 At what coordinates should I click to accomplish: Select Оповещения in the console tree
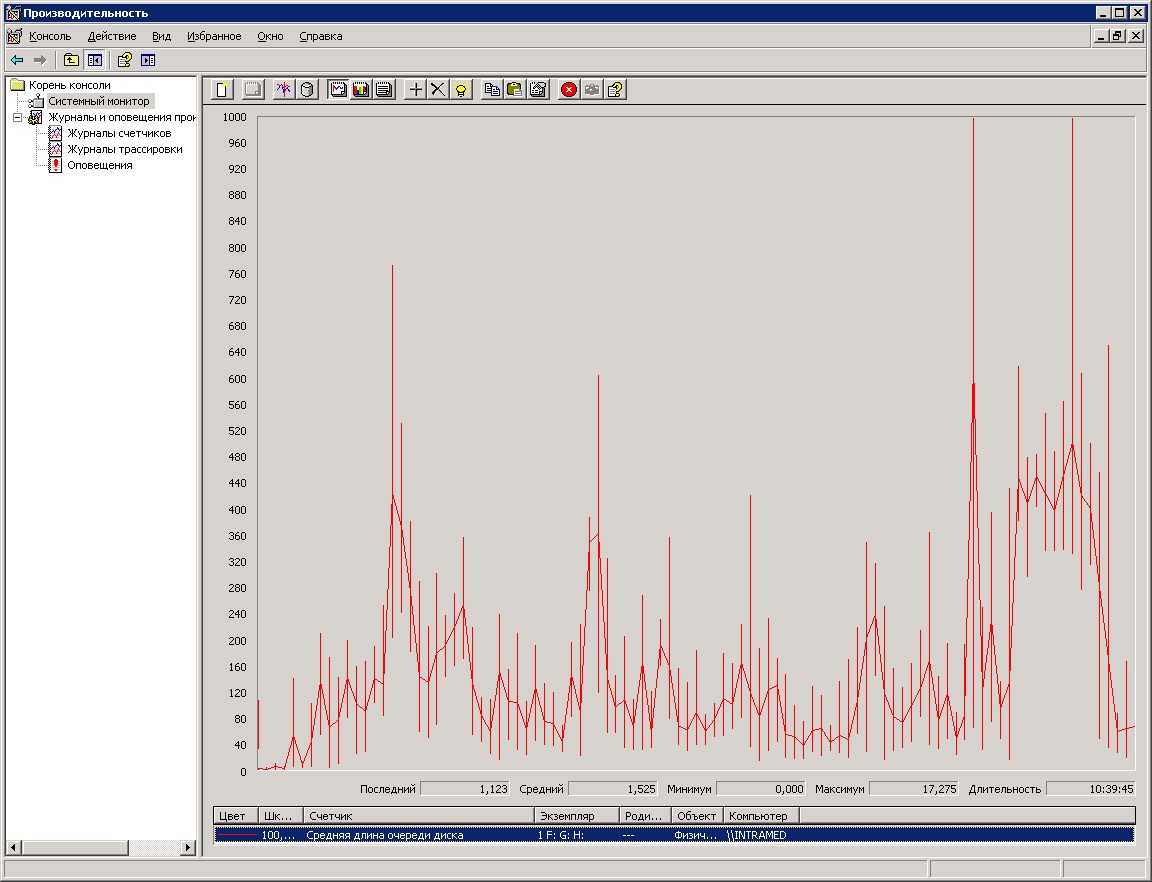[x=99, y=165]
